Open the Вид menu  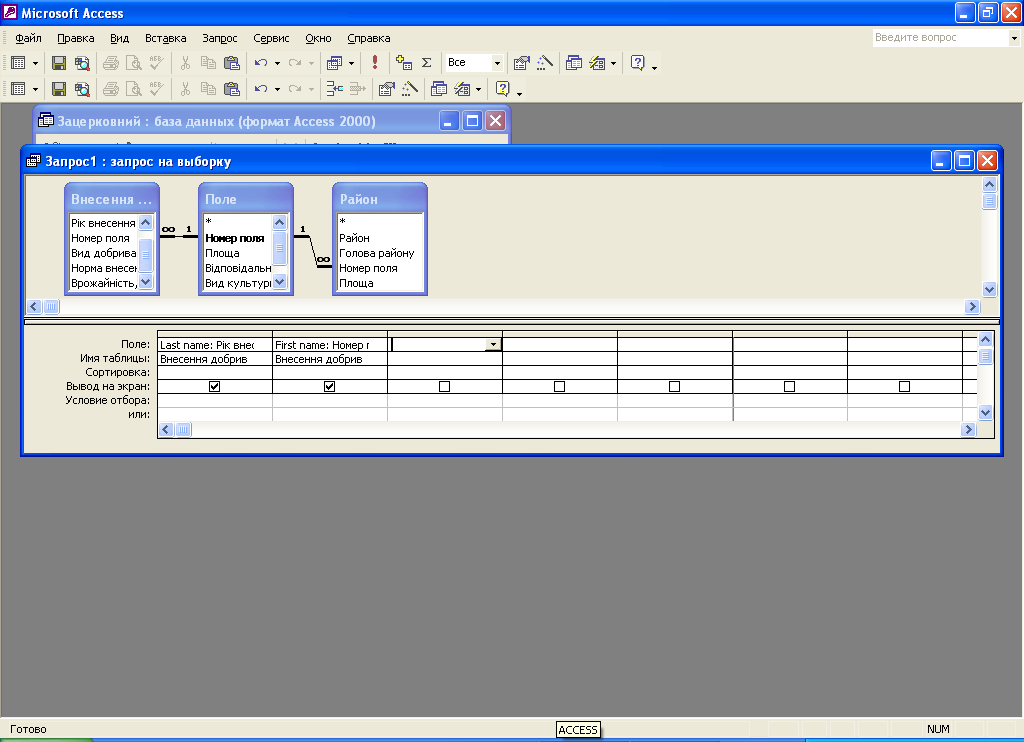point(120,38)
